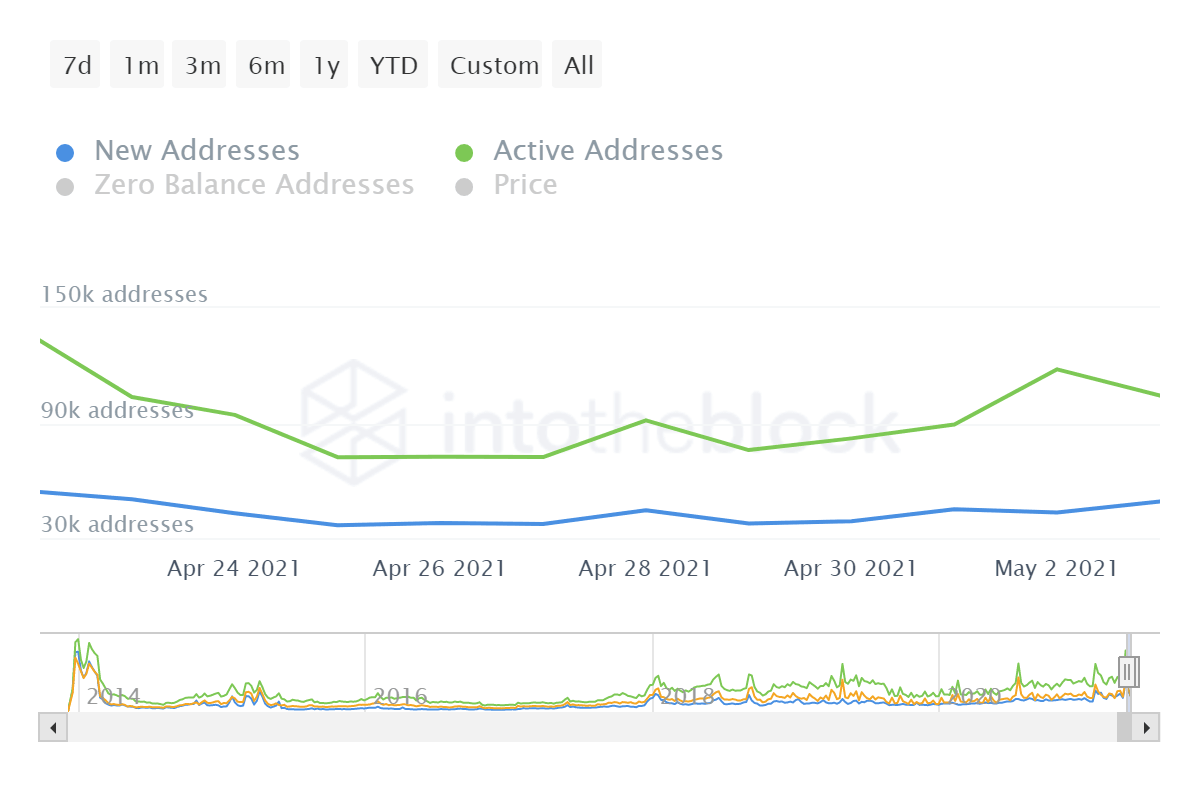The width and height of the screenshot is (1200, 800).
Task: Enable Price series gray legend dot
Action: point(464,187)
